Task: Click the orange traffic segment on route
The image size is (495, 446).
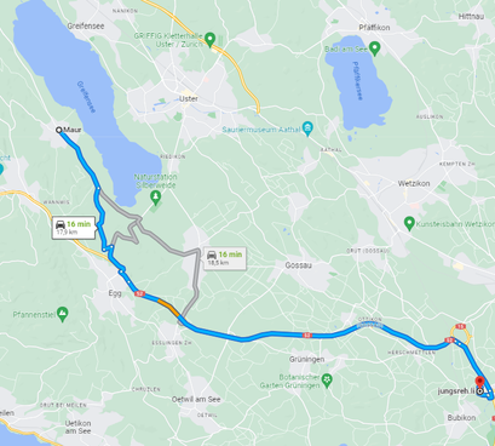Action: coord(169,307)
